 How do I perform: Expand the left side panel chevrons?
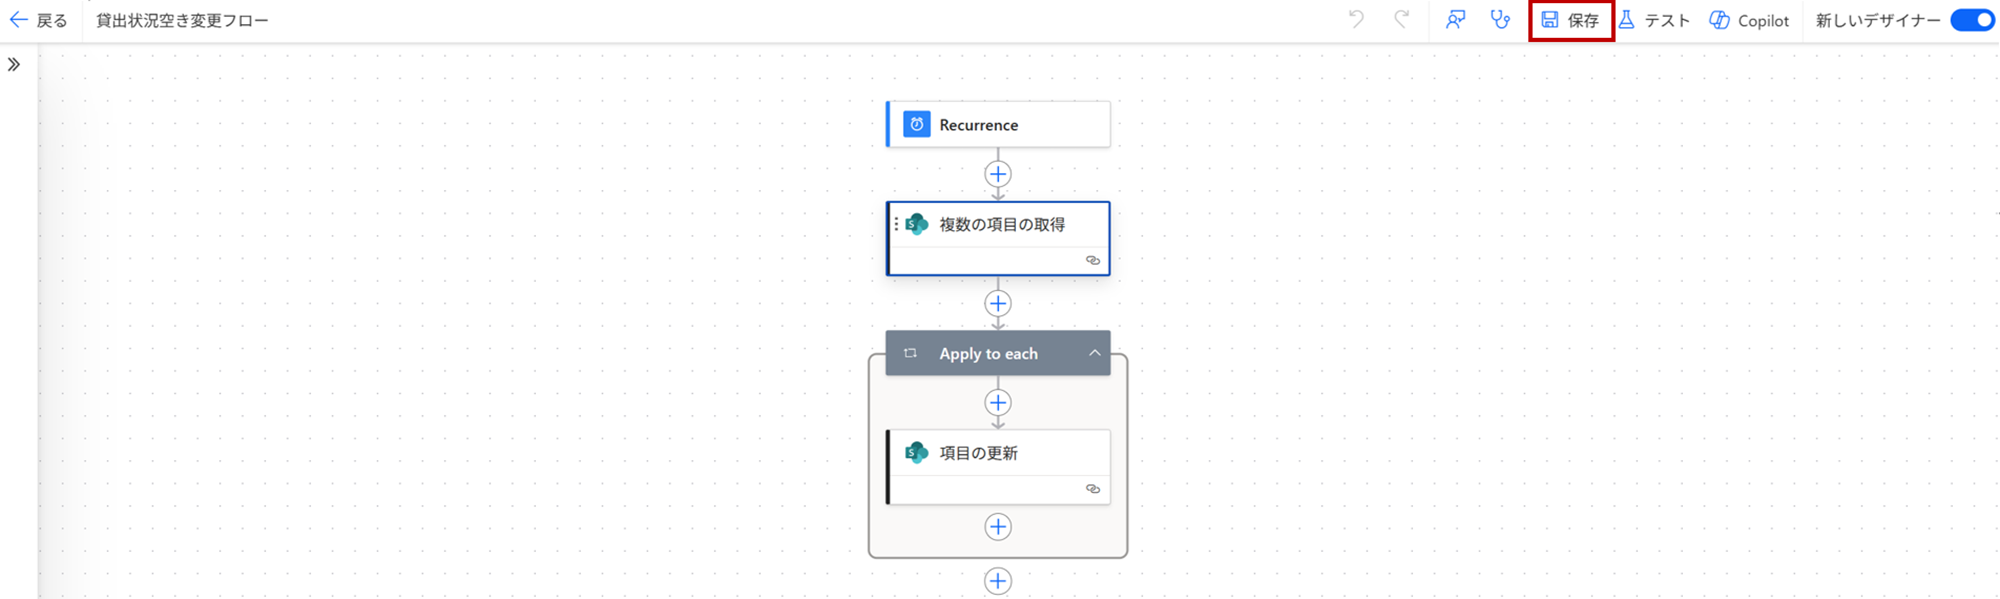(14, 65)
